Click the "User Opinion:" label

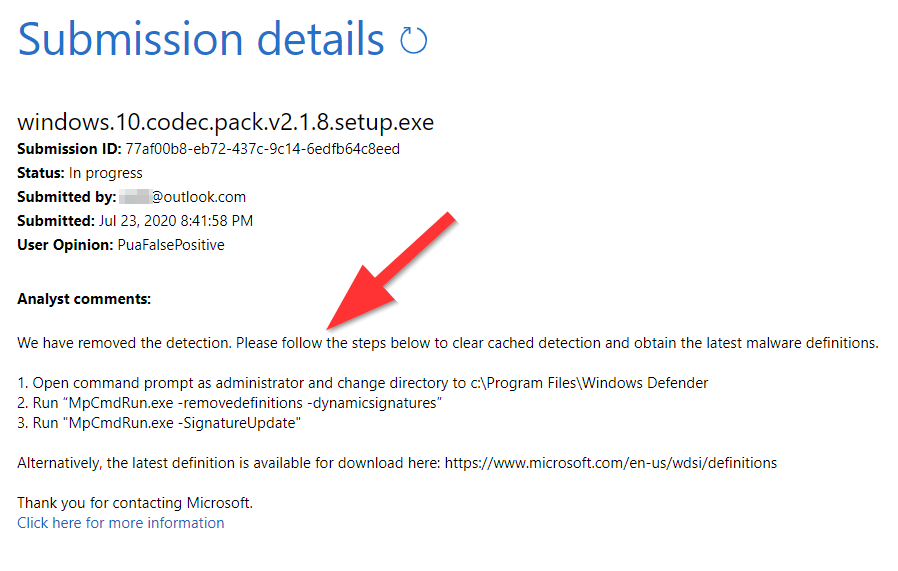(x=65, y=245)
